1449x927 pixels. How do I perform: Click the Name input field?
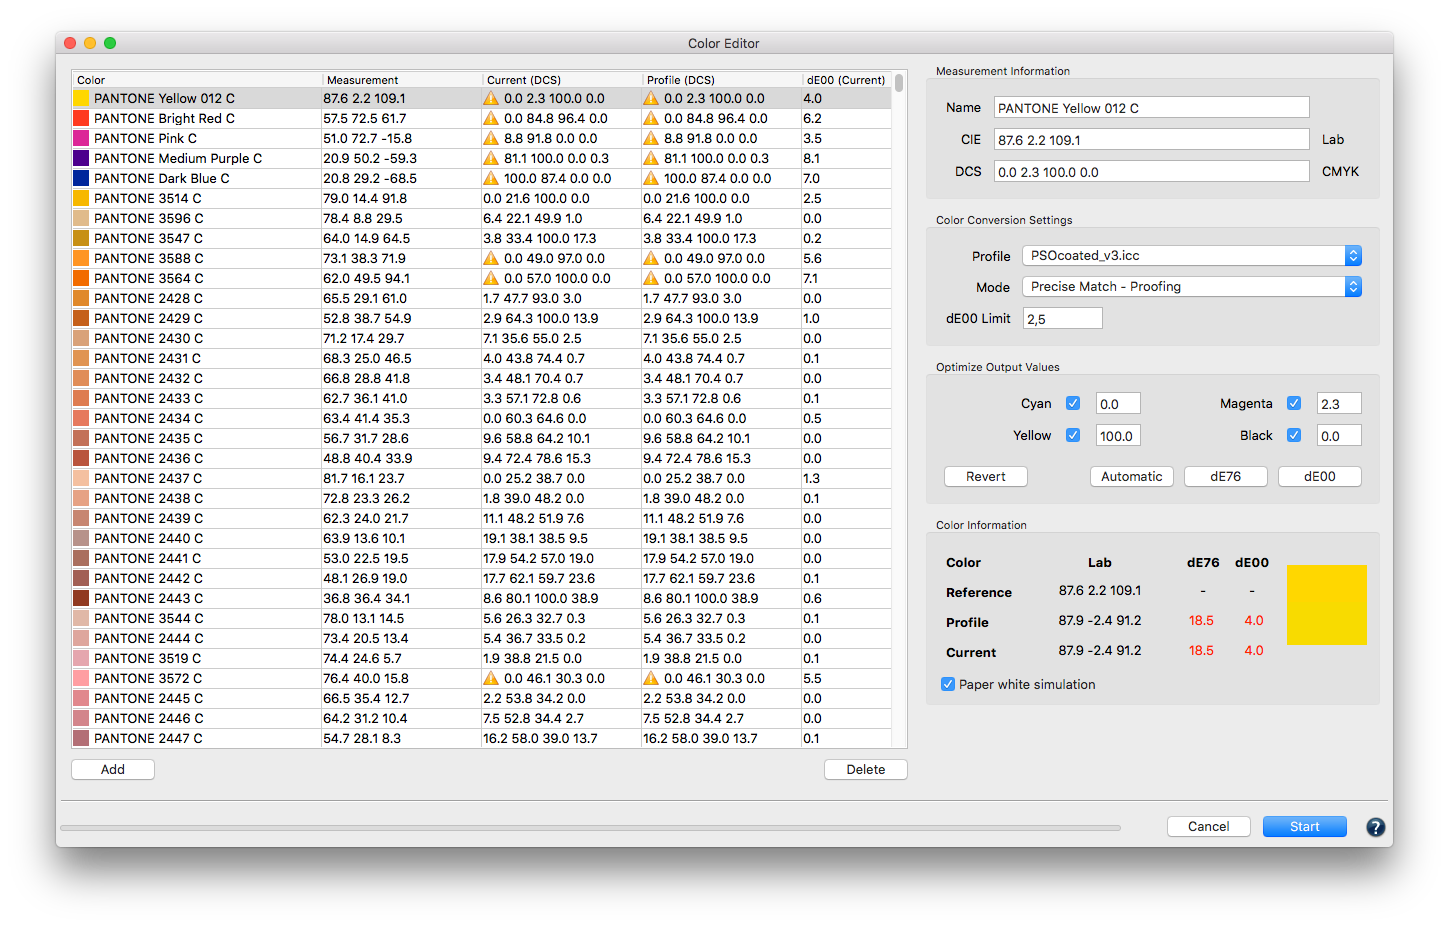click(x=1151, y=107)
